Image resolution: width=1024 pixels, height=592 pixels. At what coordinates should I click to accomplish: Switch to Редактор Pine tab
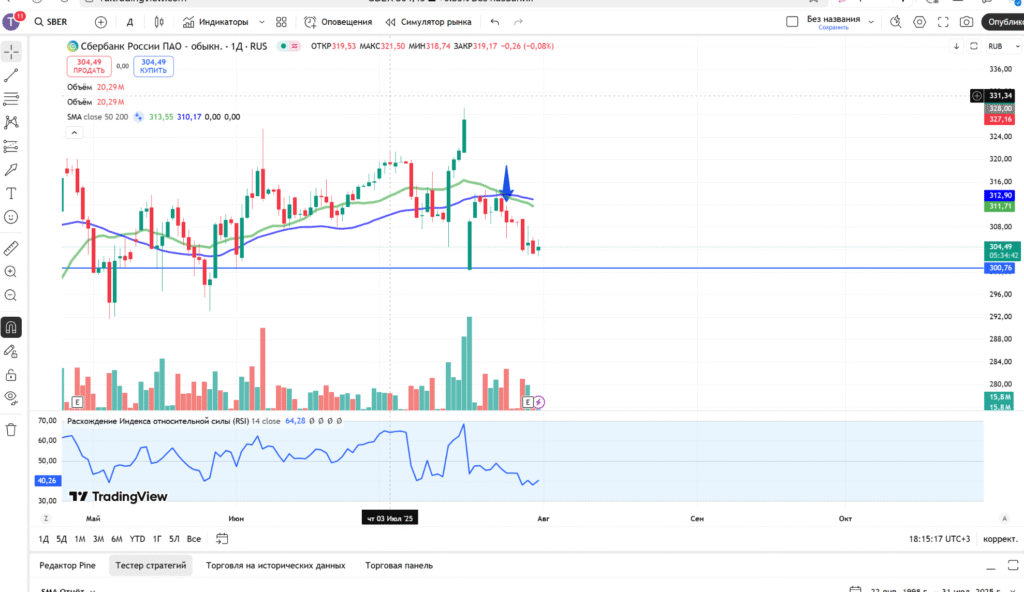[x=67, y=565]
